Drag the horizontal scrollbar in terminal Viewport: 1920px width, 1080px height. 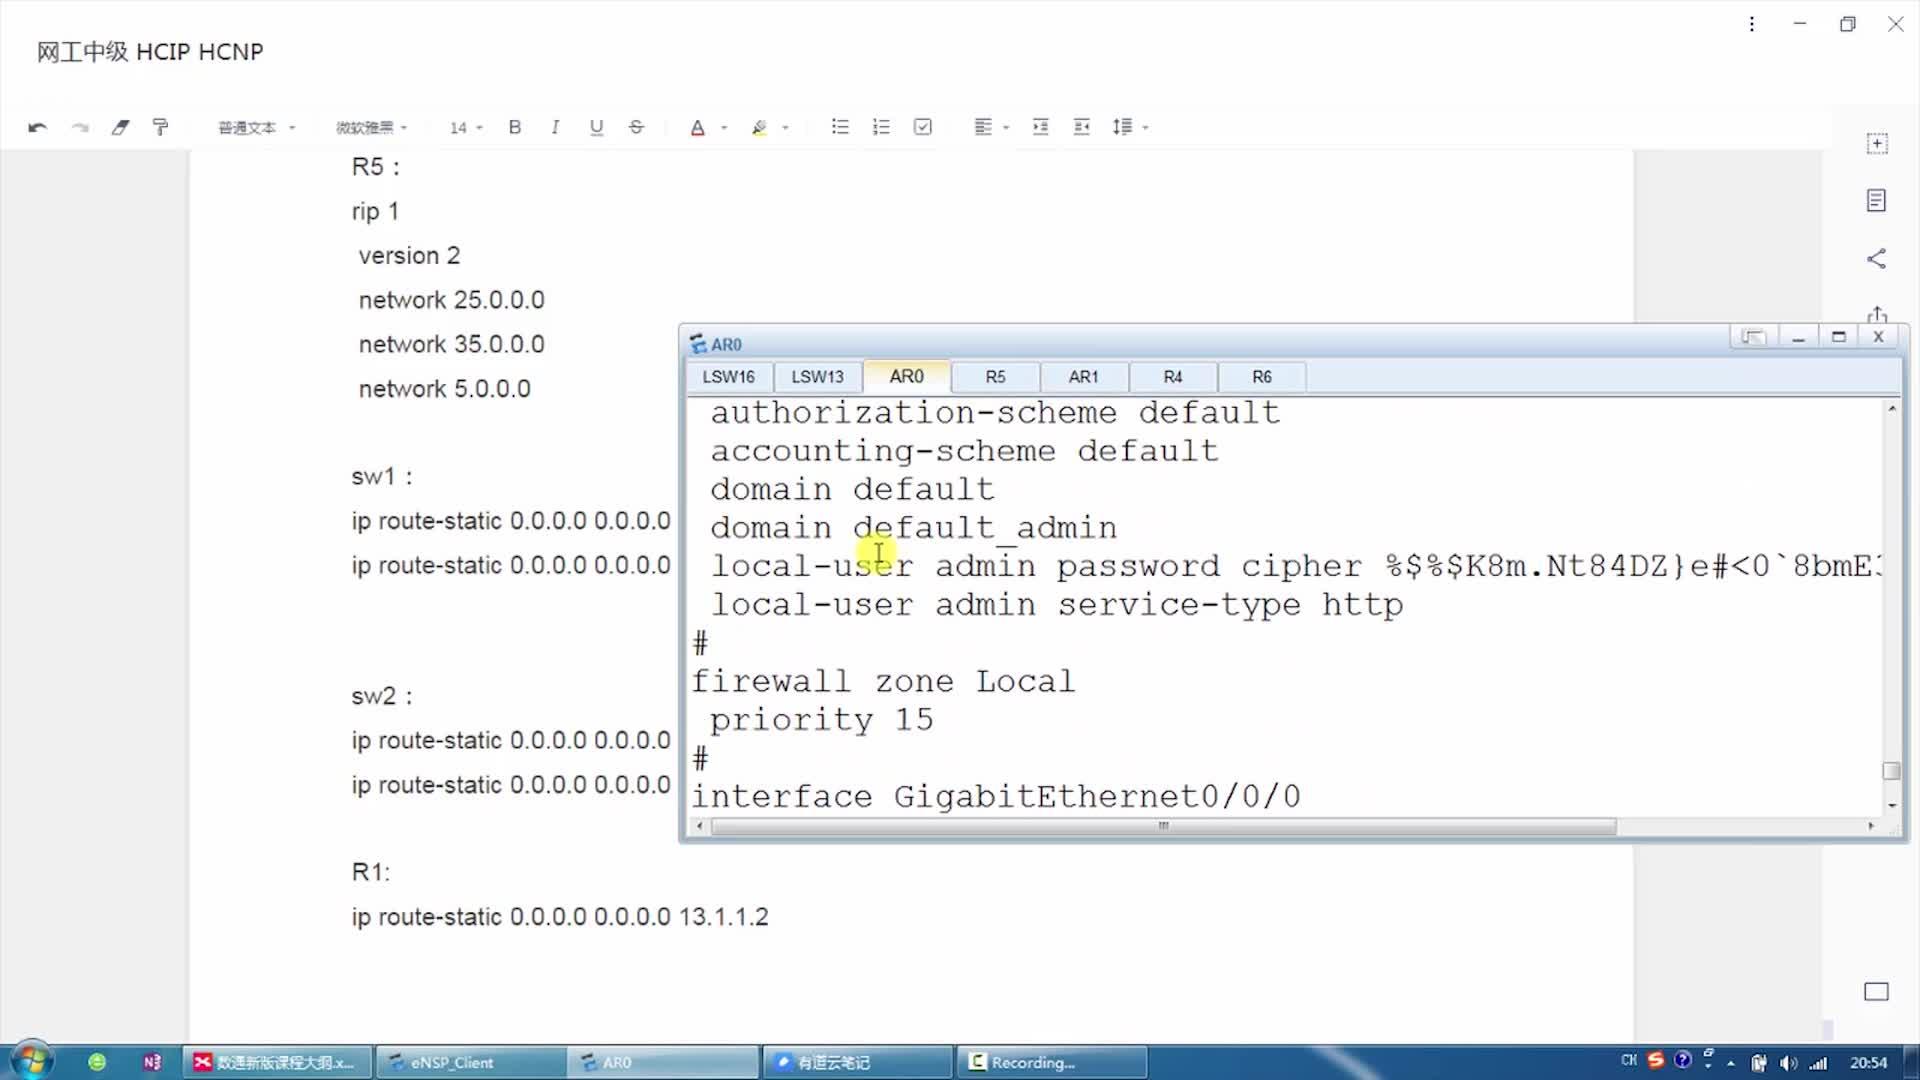click(x=1160, y=825)
